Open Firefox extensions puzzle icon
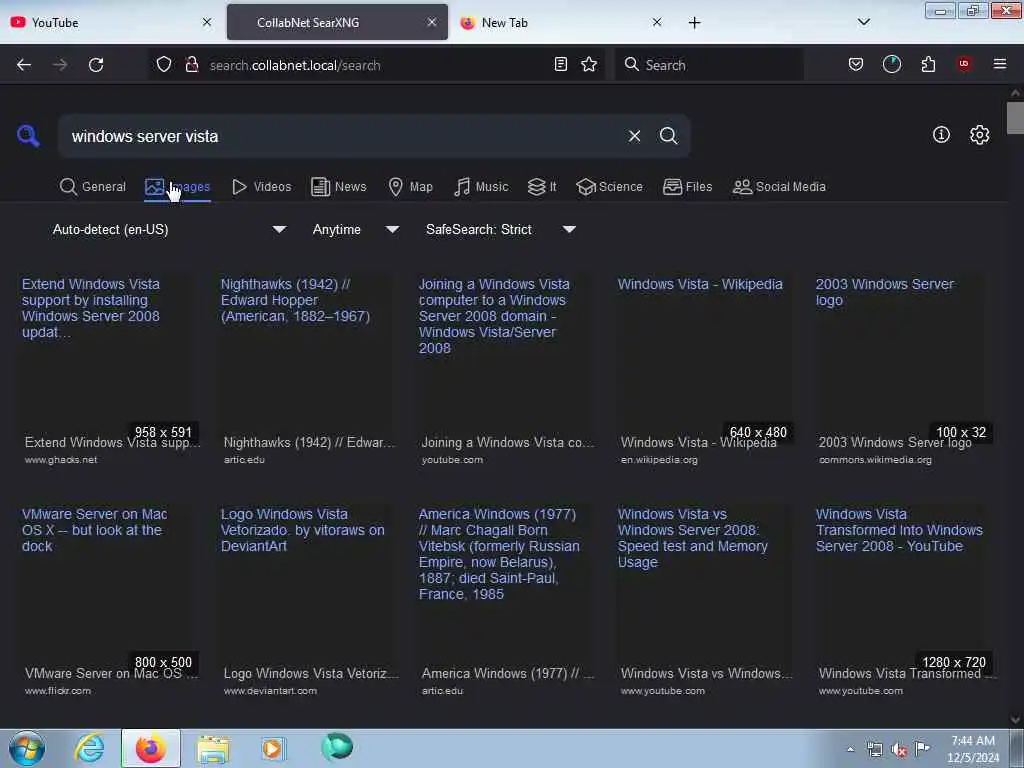Screen dimensions: 1024x768 (928, 64)
